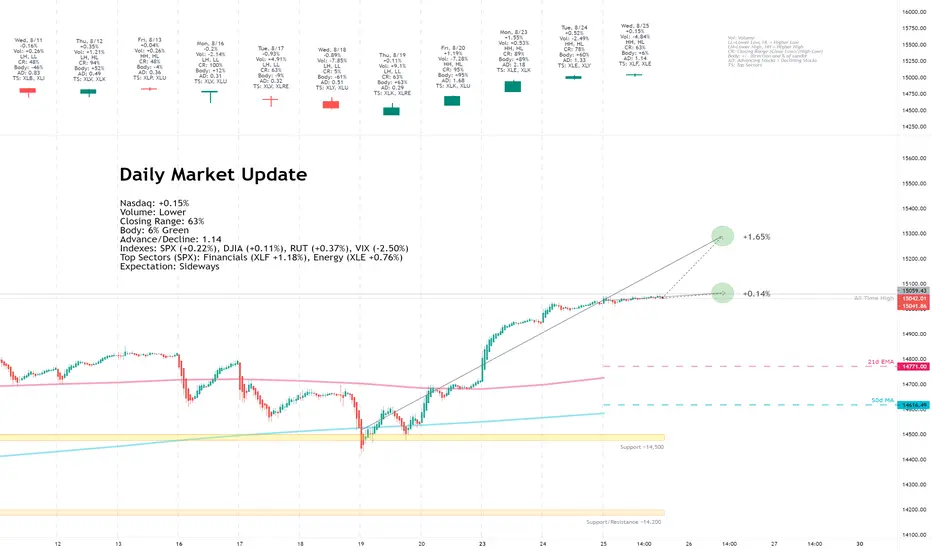The image size is (932, 550).
Task: Click the gray 15059.43 price label
Action: pos(914,291)
